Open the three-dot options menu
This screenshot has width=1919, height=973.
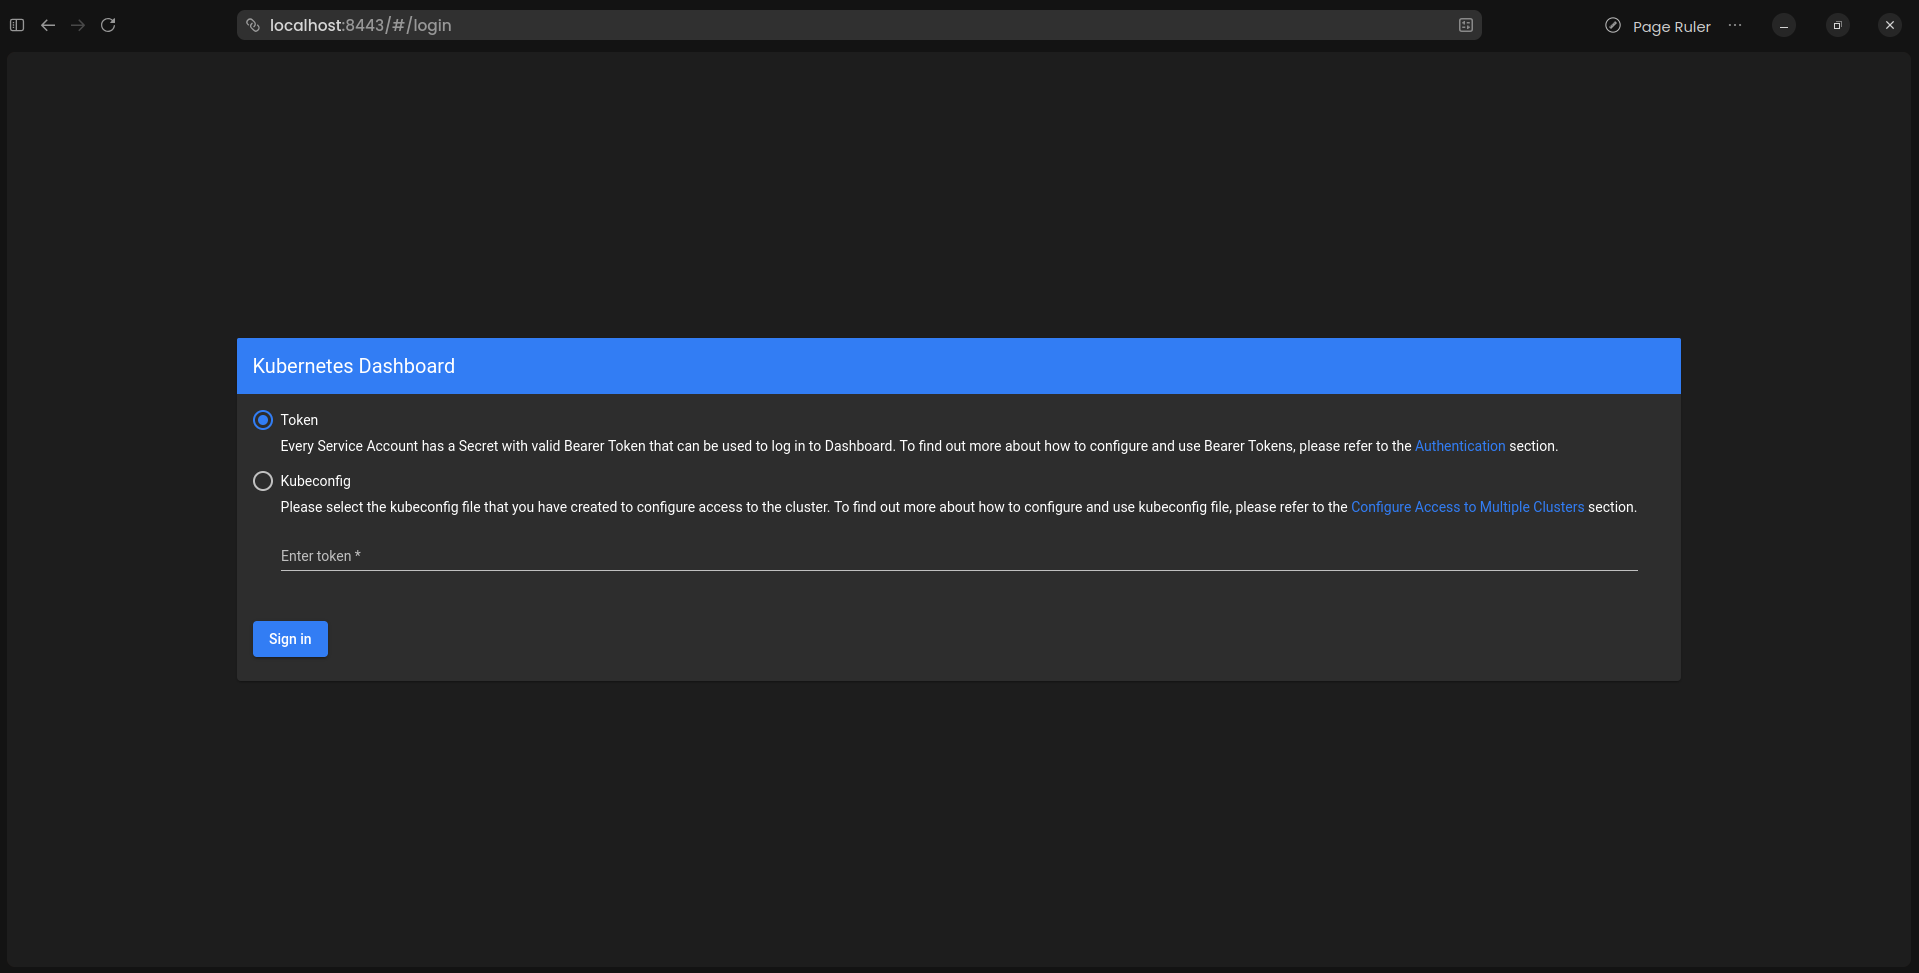(1735, 25)
